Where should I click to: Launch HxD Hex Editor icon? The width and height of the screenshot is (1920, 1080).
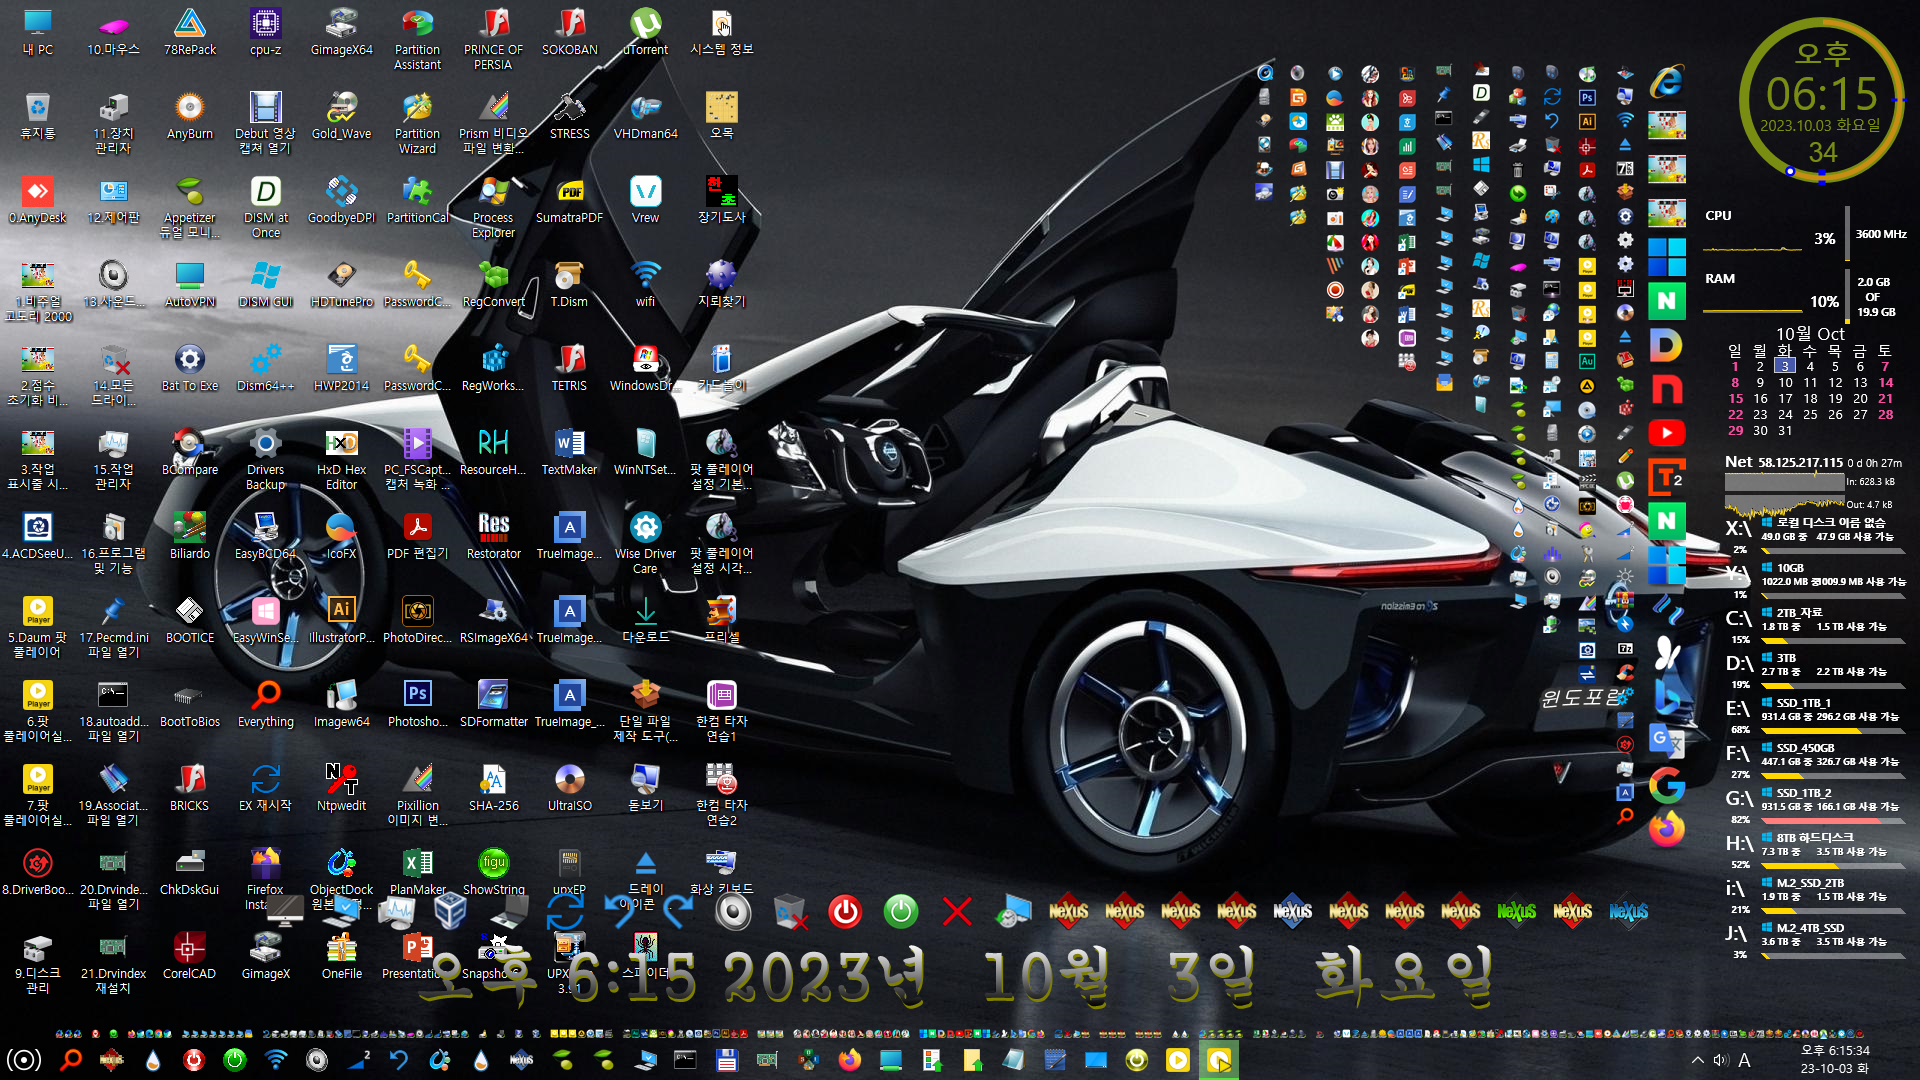341,459
